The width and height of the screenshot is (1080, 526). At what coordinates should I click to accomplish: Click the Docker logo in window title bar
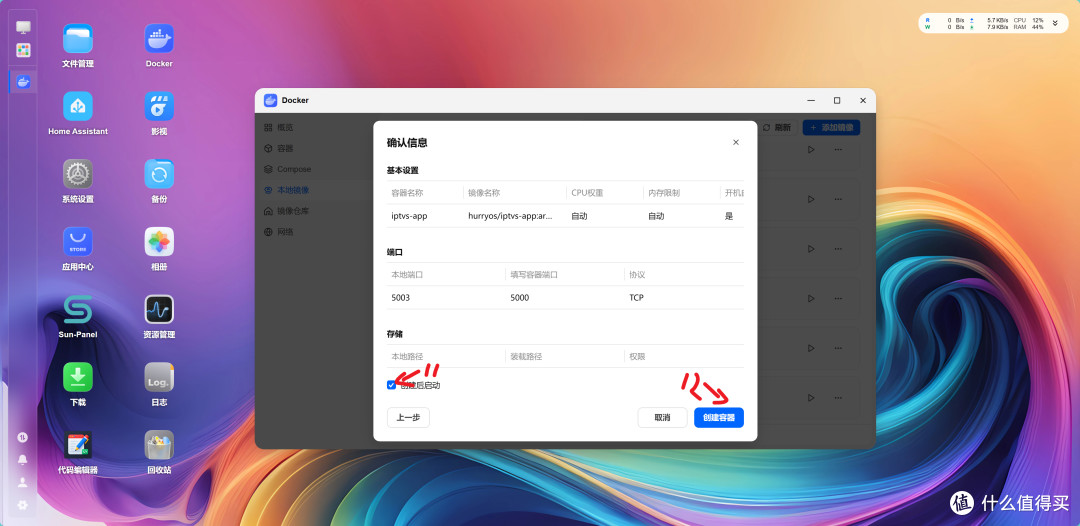(270, 101)
